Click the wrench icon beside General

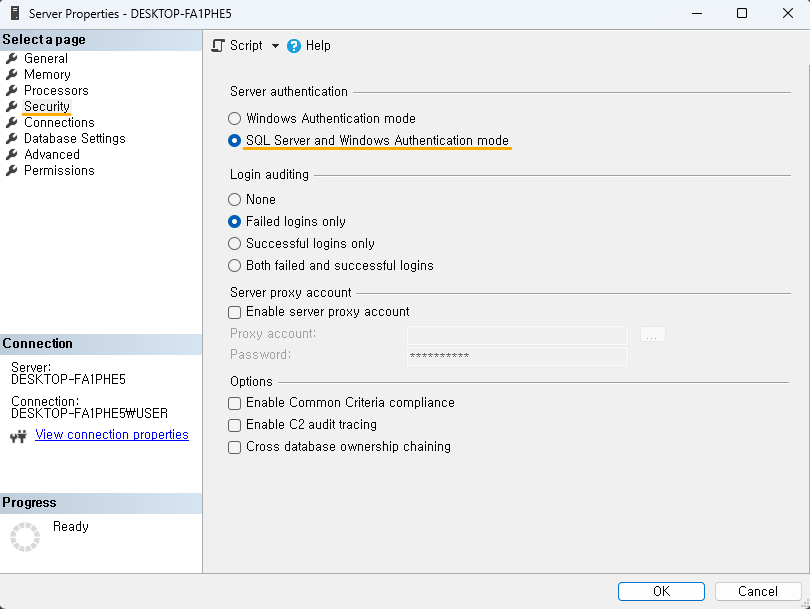coord(11,58)
